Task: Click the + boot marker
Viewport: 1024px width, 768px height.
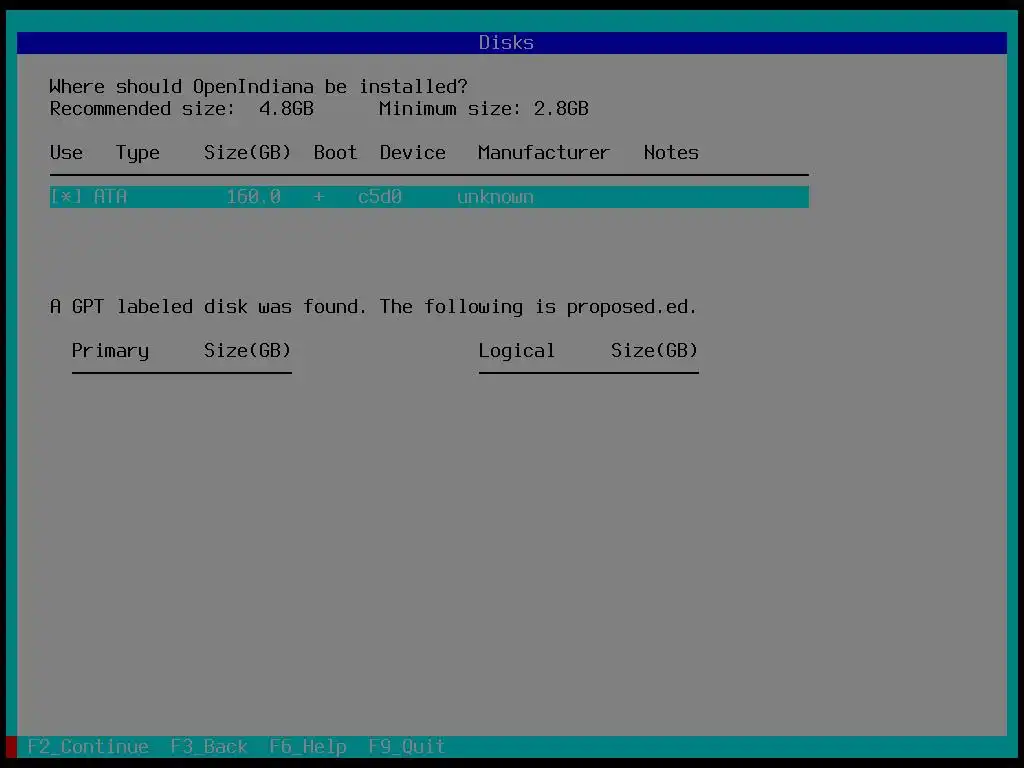Action: [x=319, y=197]
